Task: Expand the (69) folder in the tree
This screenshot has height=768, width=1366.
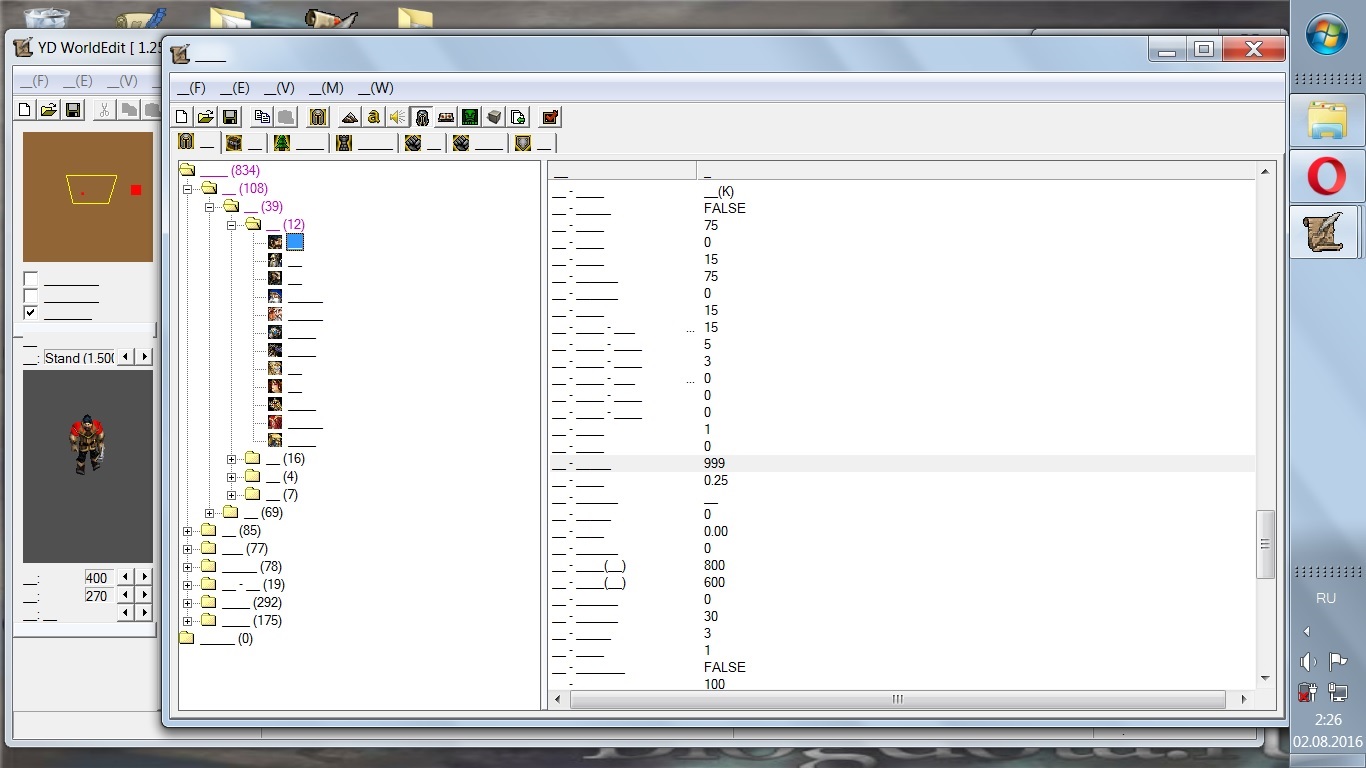Action: 209,513
